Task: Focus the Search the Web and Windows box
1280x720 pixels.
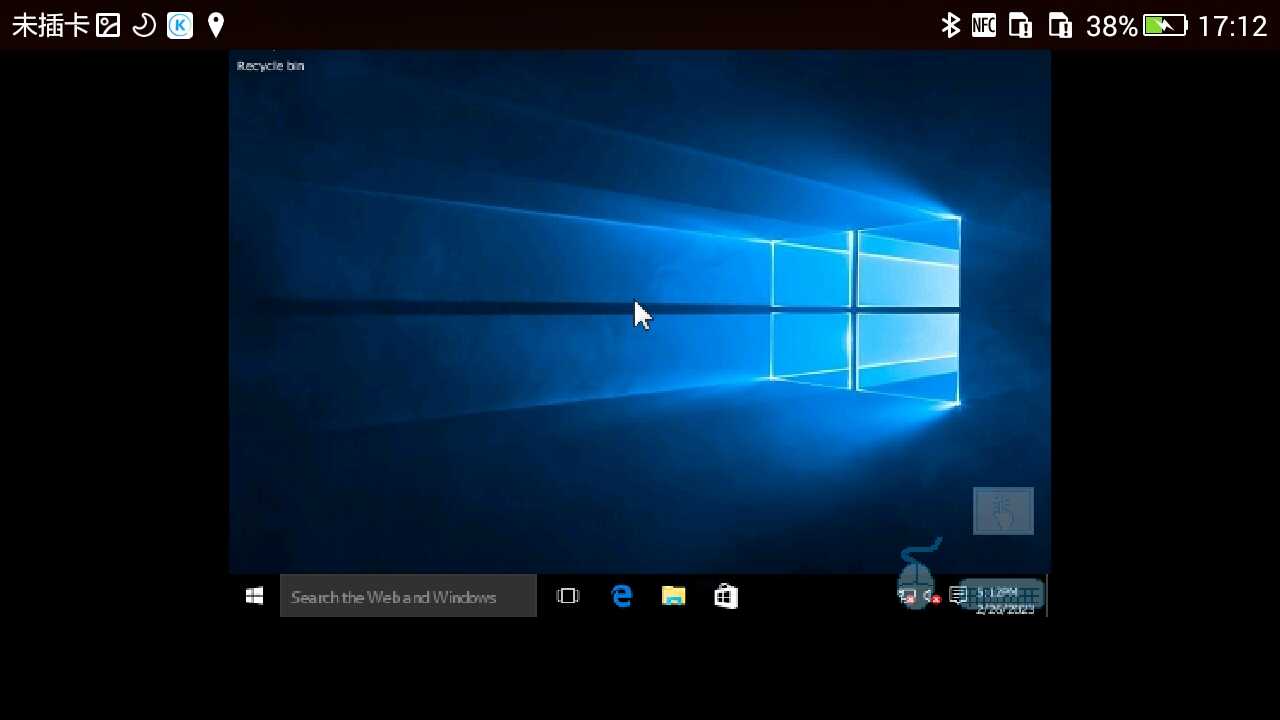Action: coord(408,596)
